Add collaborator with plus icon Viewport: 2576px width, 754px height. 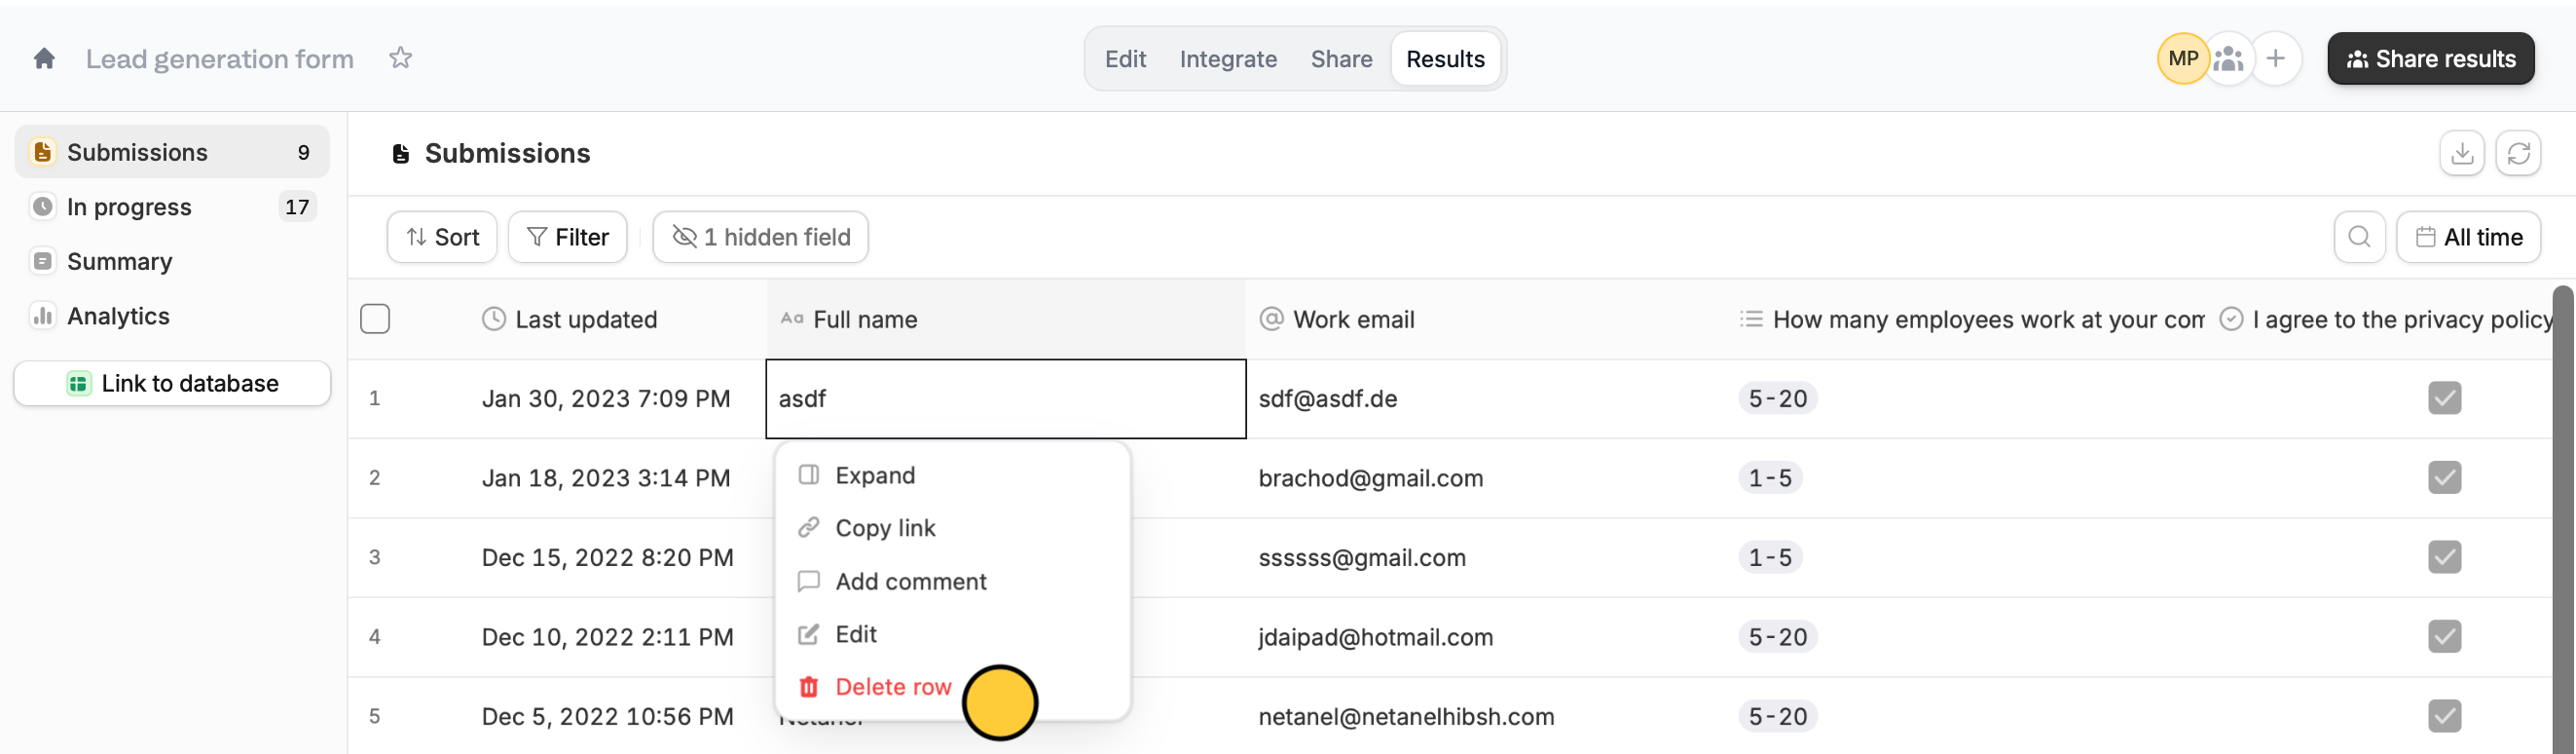tap(2276, 59)
